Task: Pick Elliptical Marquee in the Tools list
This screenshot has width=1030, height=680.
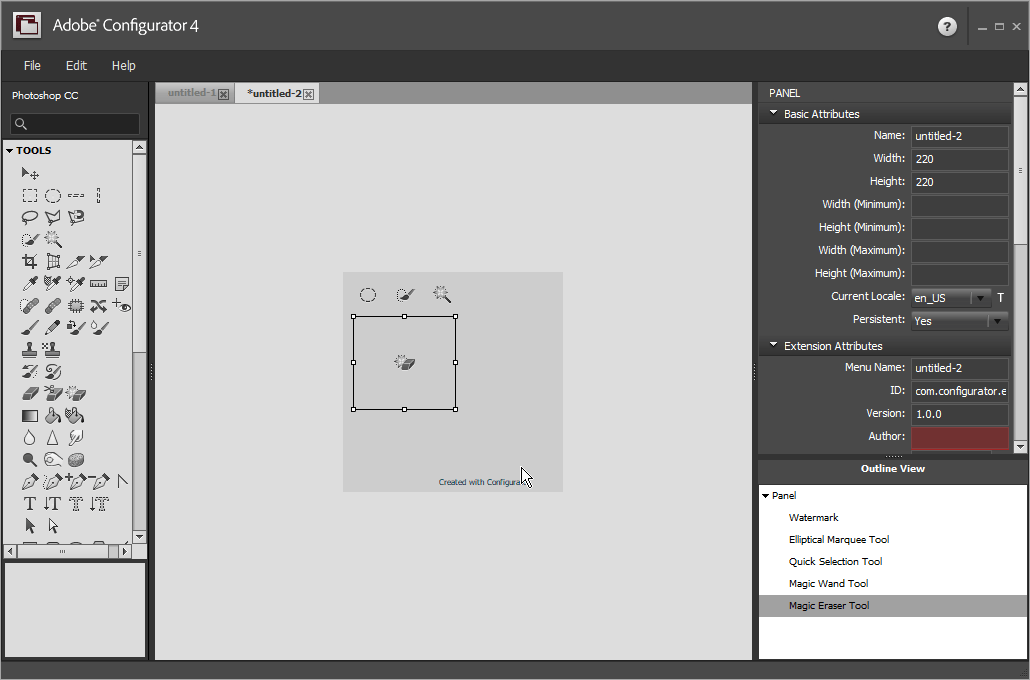Action: [x=53, y=195]
